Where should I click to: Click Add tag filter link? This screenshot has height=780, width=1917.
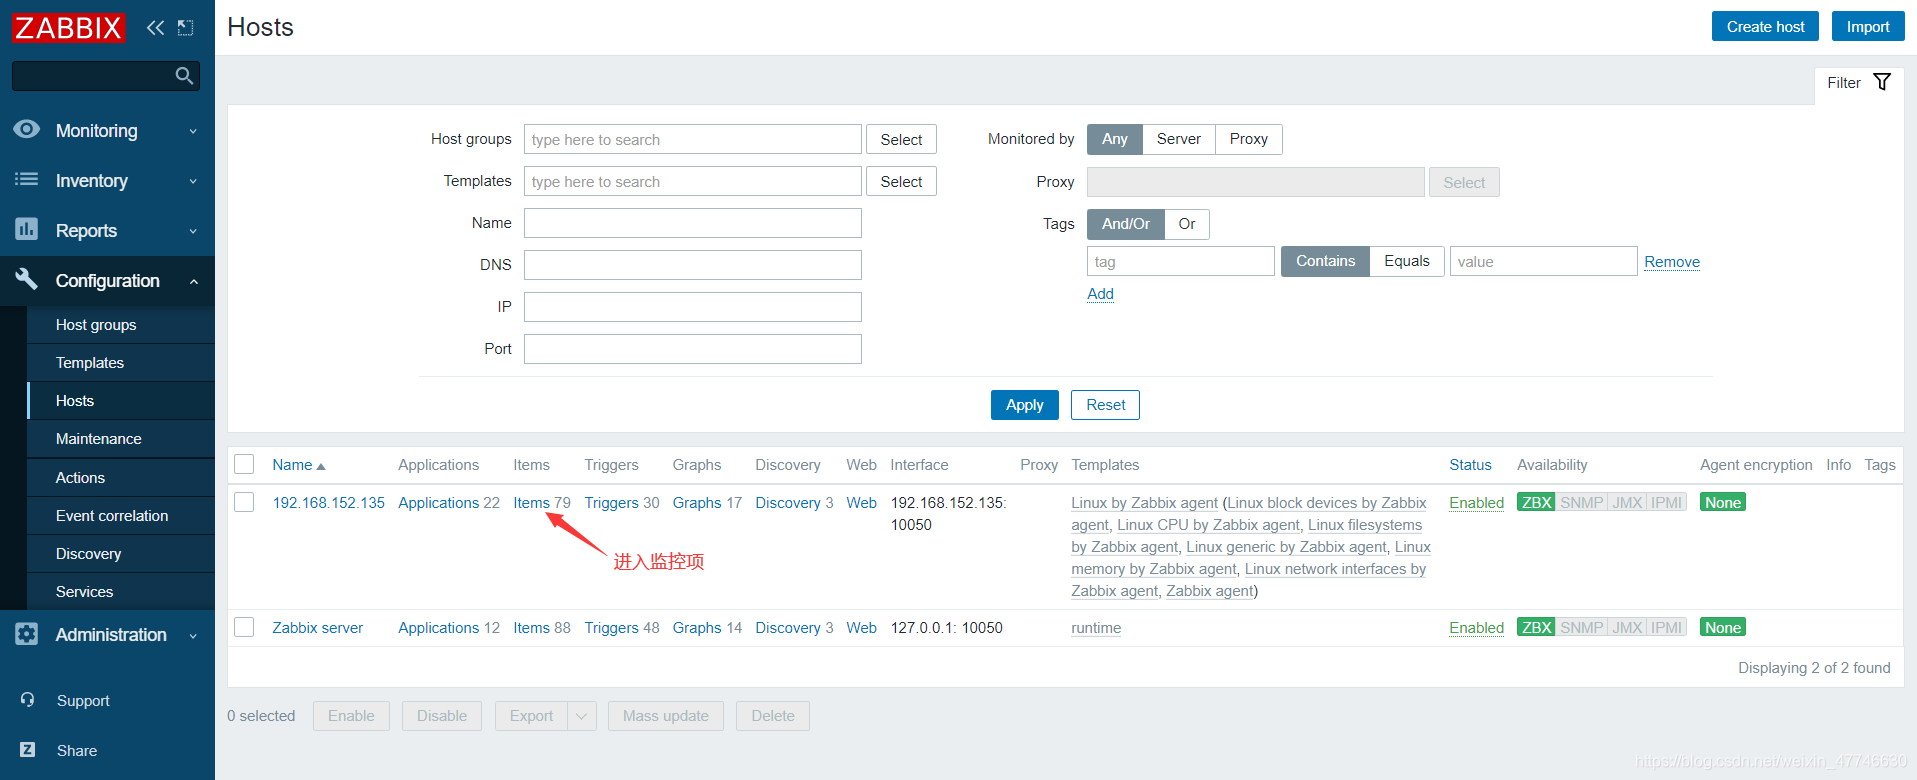pyautogui.click(x=1100, y=294)
